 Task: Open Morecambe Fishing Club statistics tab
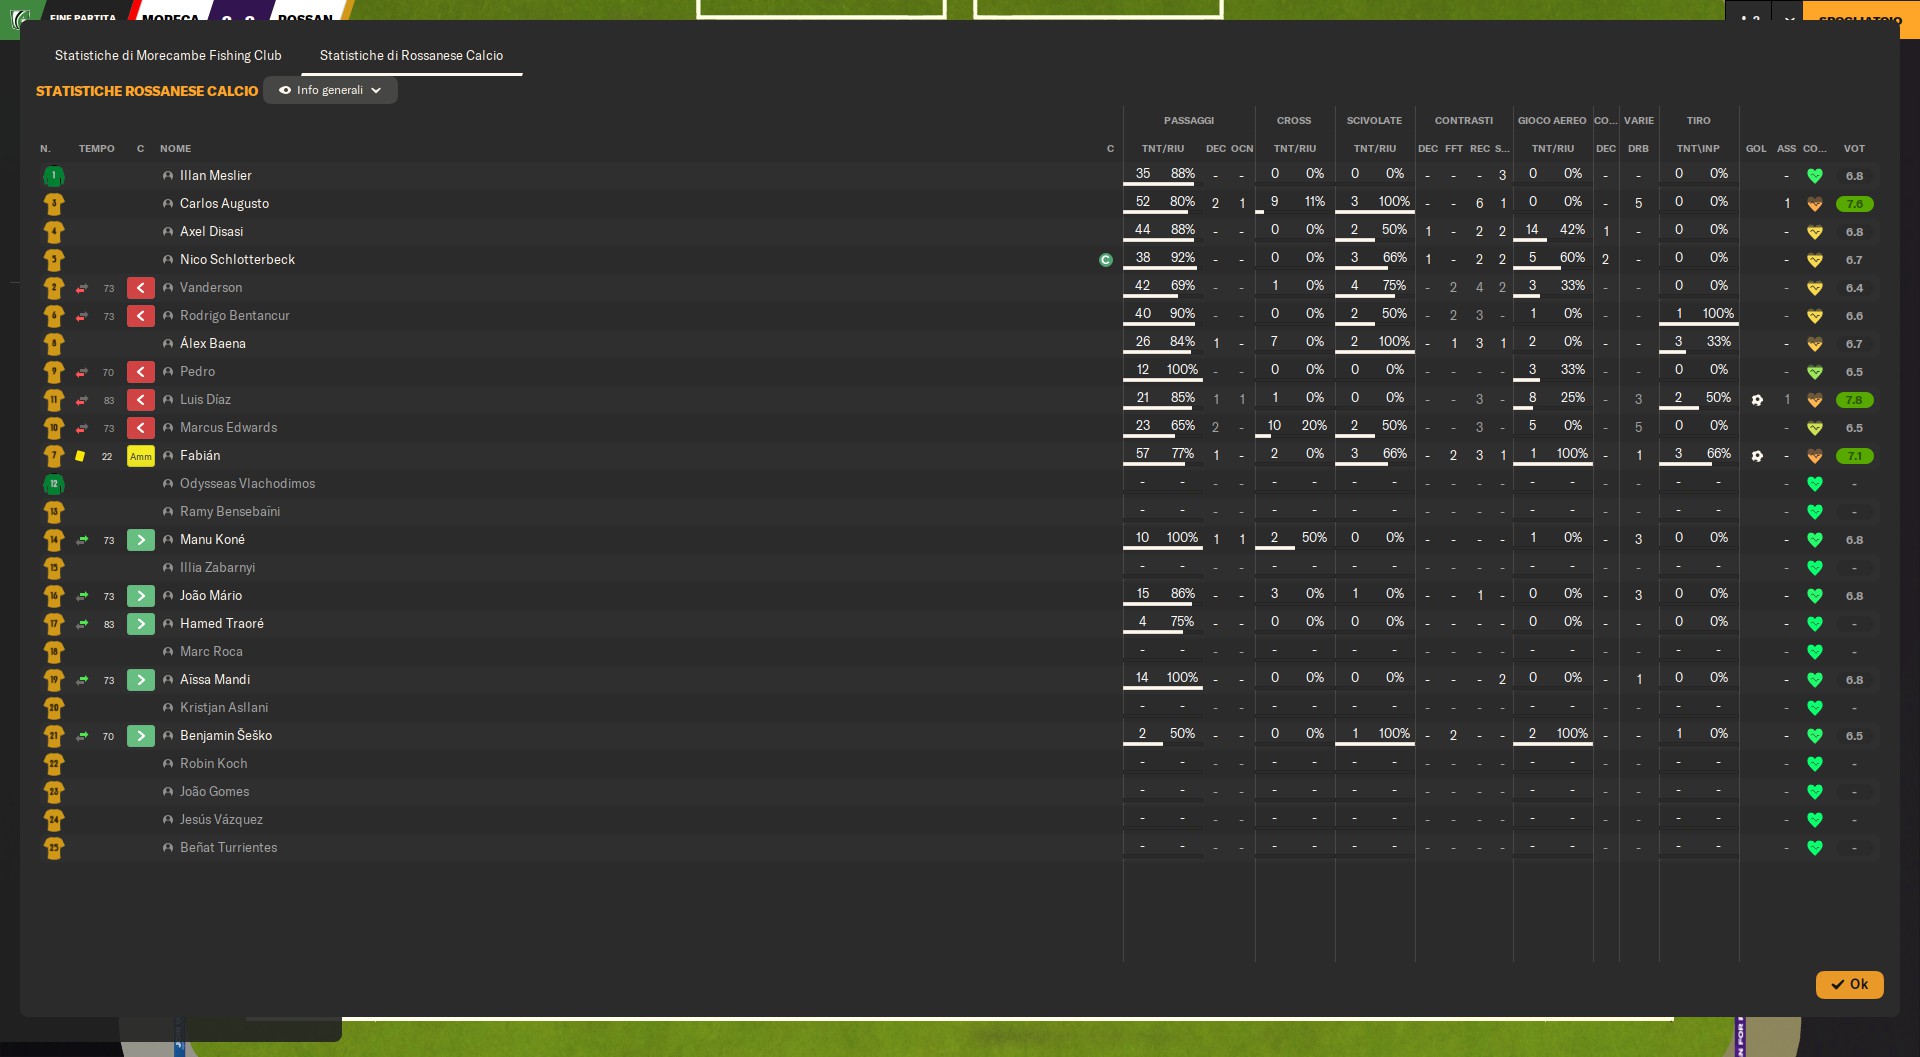[168, 55]
